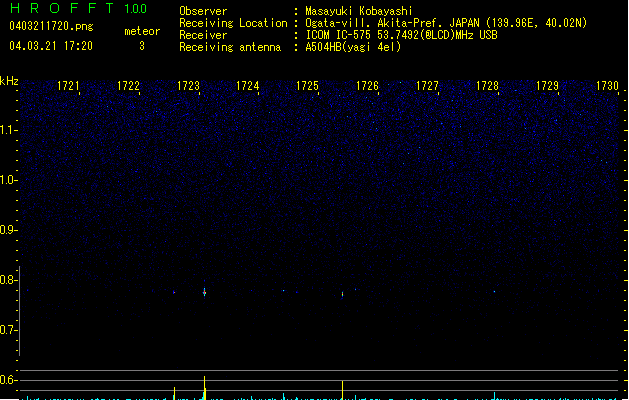Image resolution: width=629 pixels, height=400 pixels.
Task: Select the file name 0403211720.png
Action: click(51, 26)
